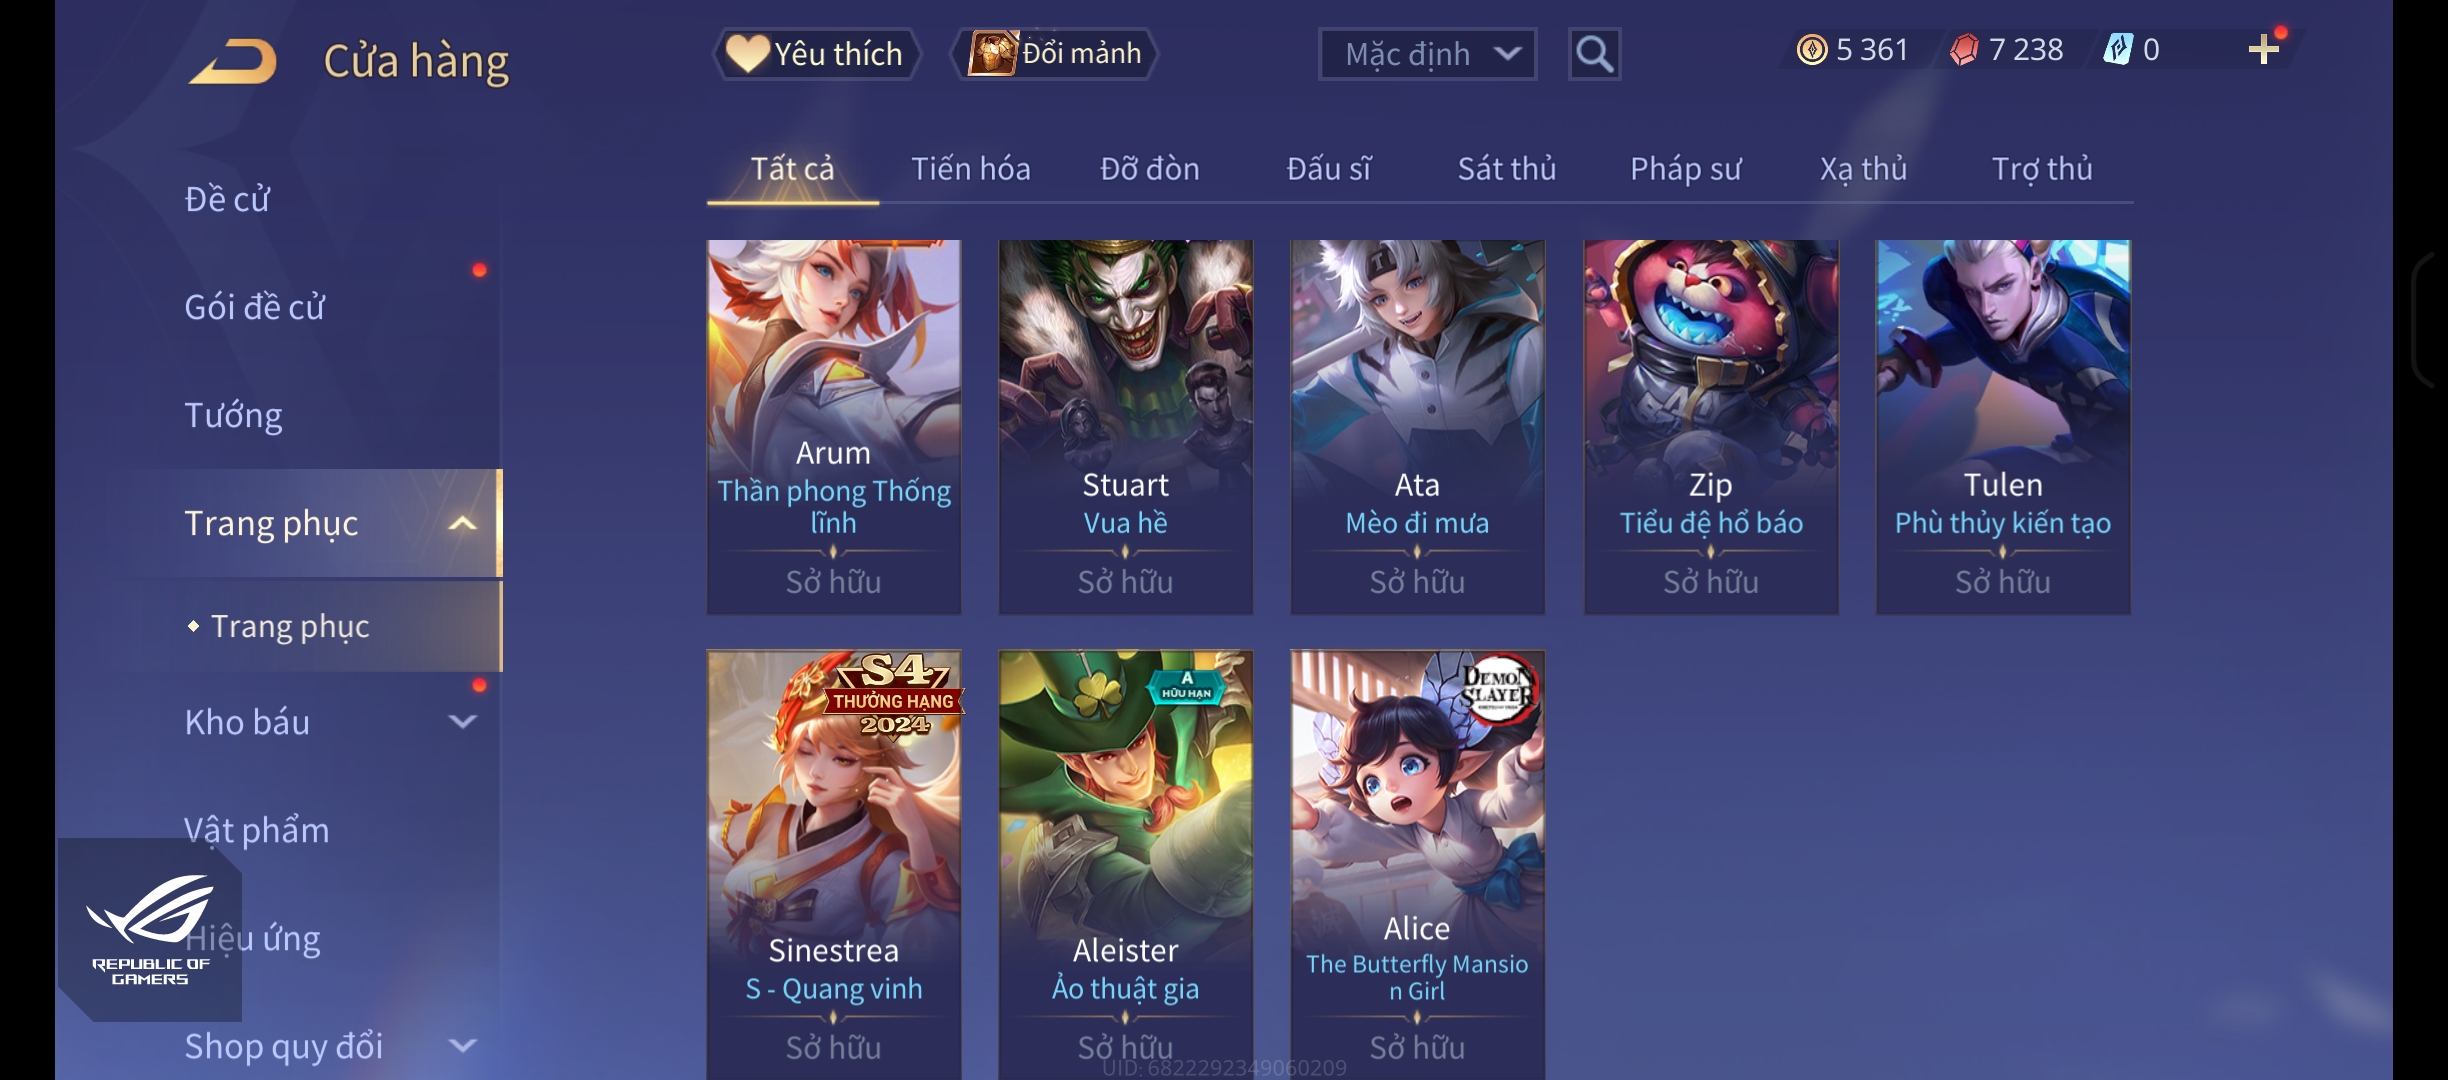This screenshot has width=2448, height=1080.
Task: Switch to the Sát thủ tab
Action: click(x=1506, y=169)
